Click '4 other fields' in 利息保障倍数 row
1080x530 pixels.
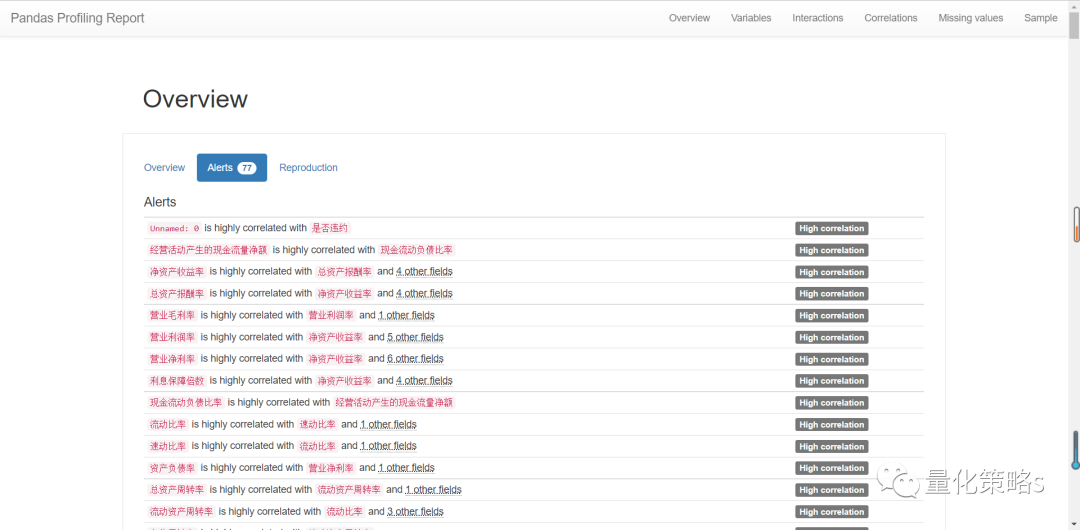(x=424, y=380)
